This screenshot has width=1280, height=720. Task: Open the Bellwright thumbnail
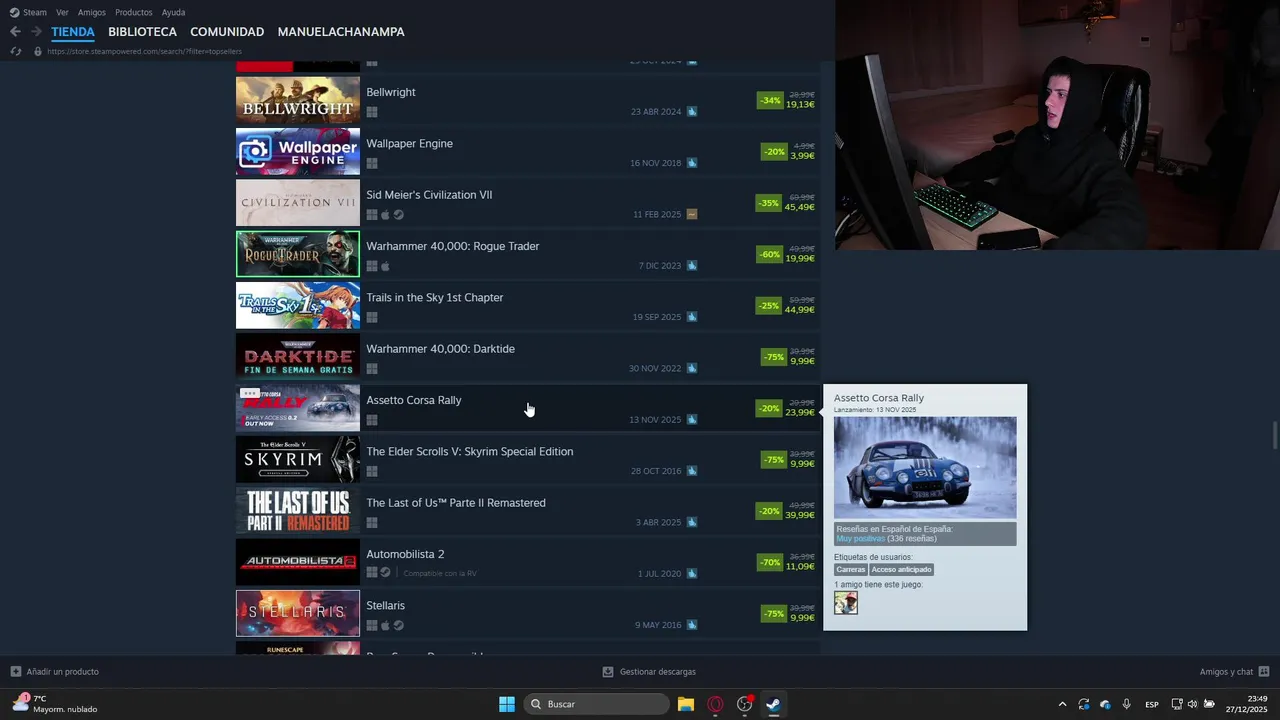[298, 100]
